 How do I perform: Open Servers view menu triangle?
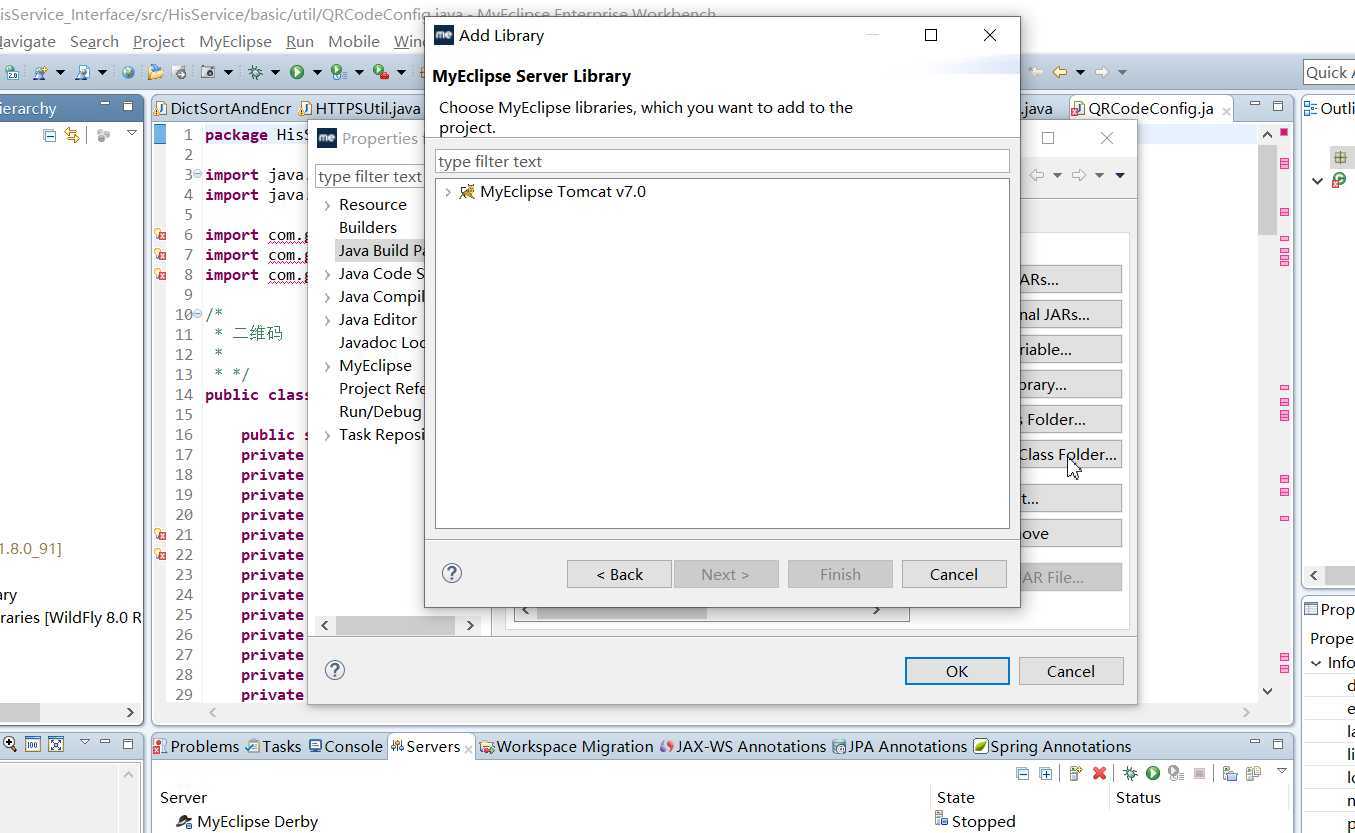[1281, 772]
